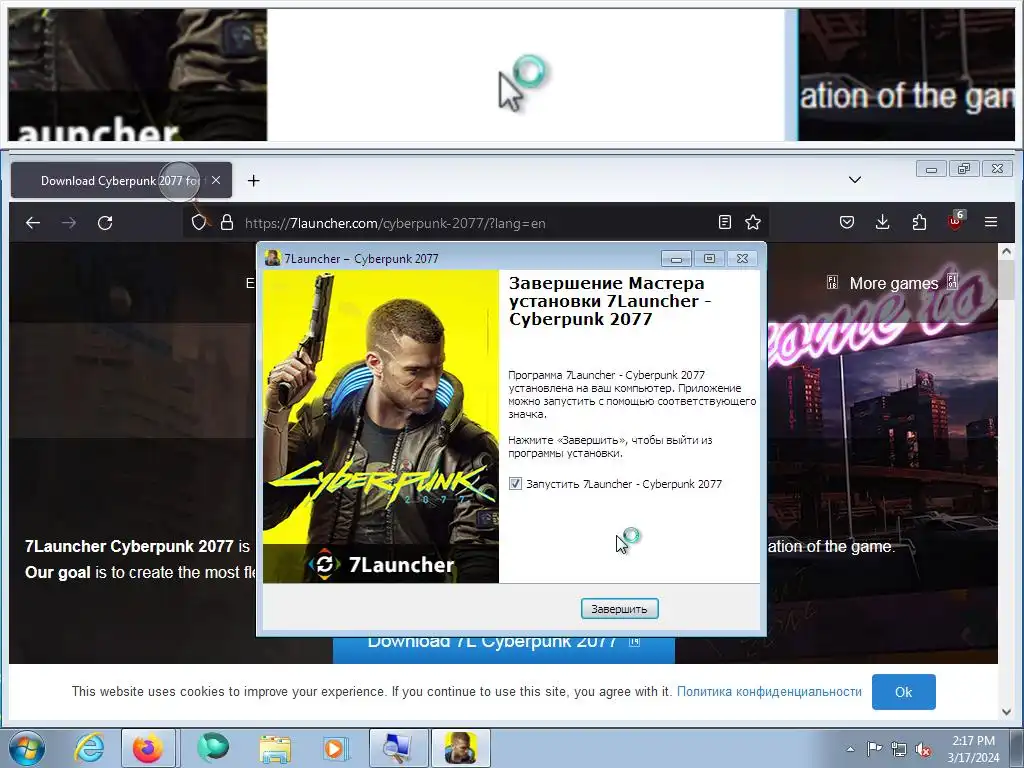This screenshot has height=768, width=1024.
Task: Open More games menu on website
Action: point(893,283)
